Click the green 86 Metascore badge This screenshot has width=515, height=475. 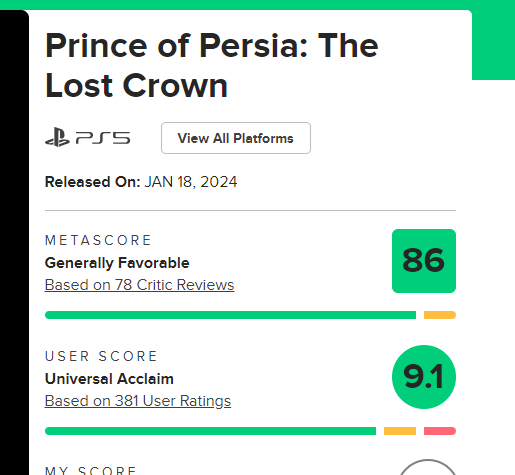[x=424, y=261]
